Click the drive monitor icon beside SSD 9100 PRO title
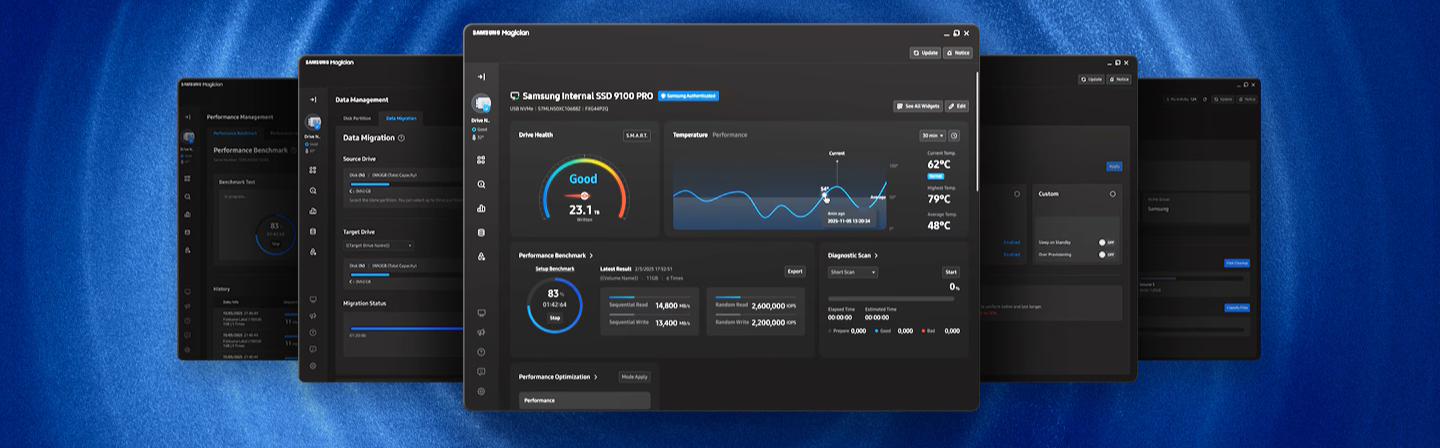Viewport: 1440px width, 448px height. (514, 96)
